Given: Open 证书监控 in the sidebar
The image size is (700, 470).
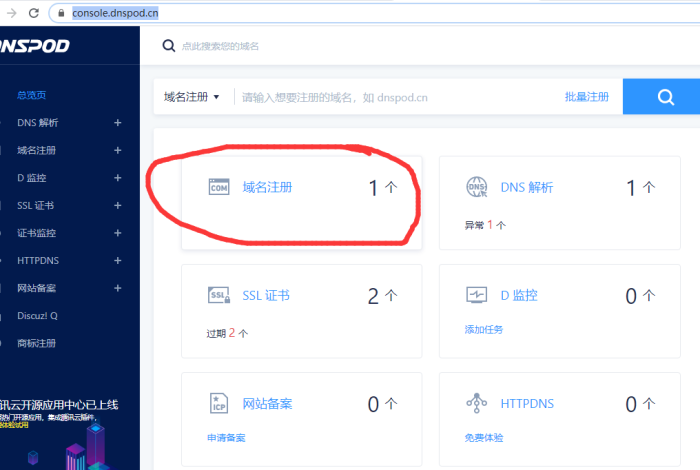Looking at the screenshot, I should [x=36, y=233].
